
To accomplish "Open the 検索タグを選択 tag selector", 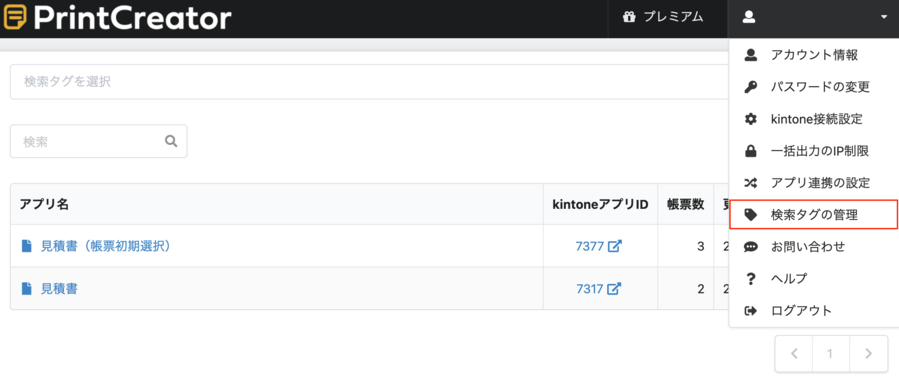I will [369, 81].
